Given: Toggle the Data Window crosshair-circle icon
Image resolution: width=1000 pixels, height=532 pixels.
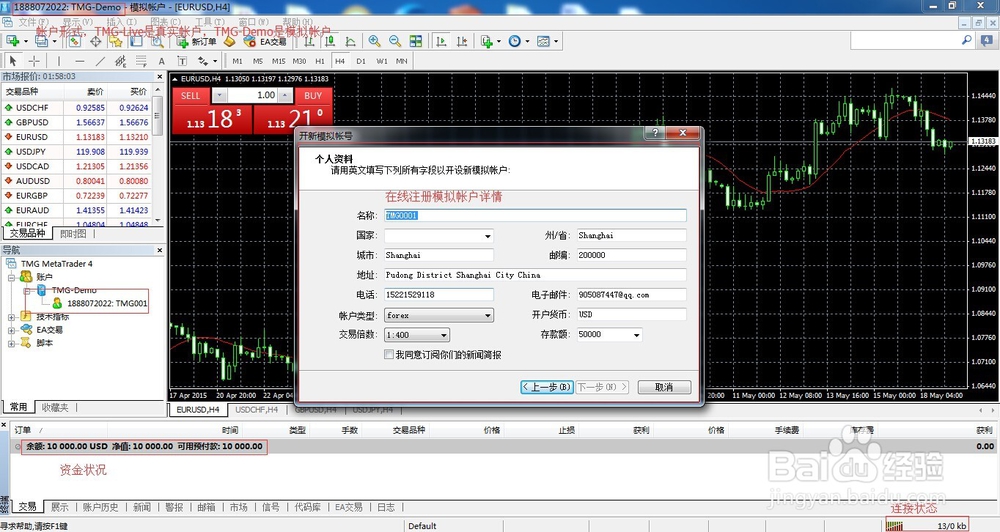Looking at the screenshot, I should click(x=96, y=41).
